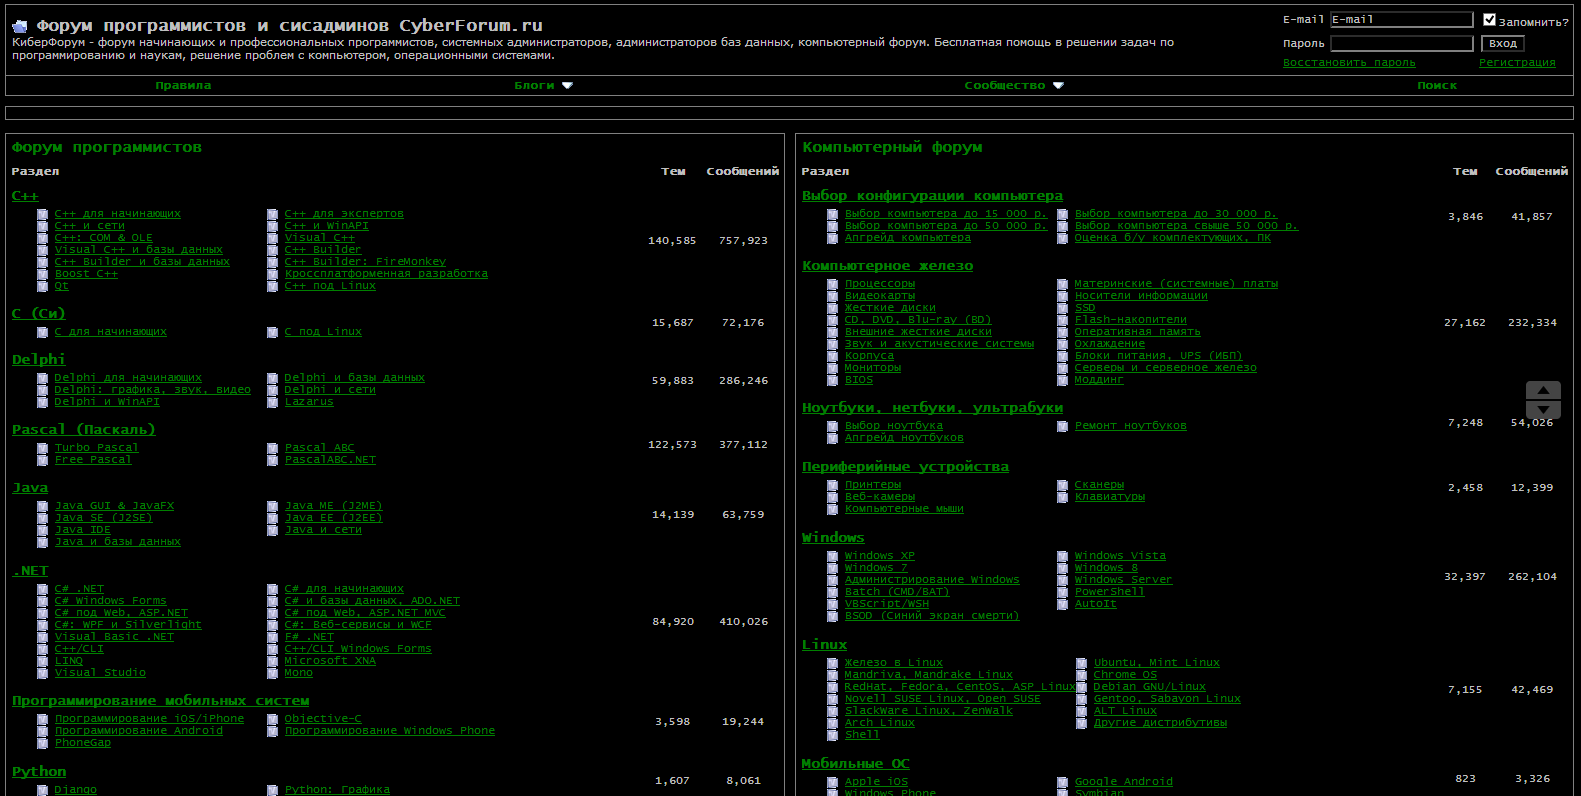
Task: Open the .NET section heading
Action: [x=30, y=571]
